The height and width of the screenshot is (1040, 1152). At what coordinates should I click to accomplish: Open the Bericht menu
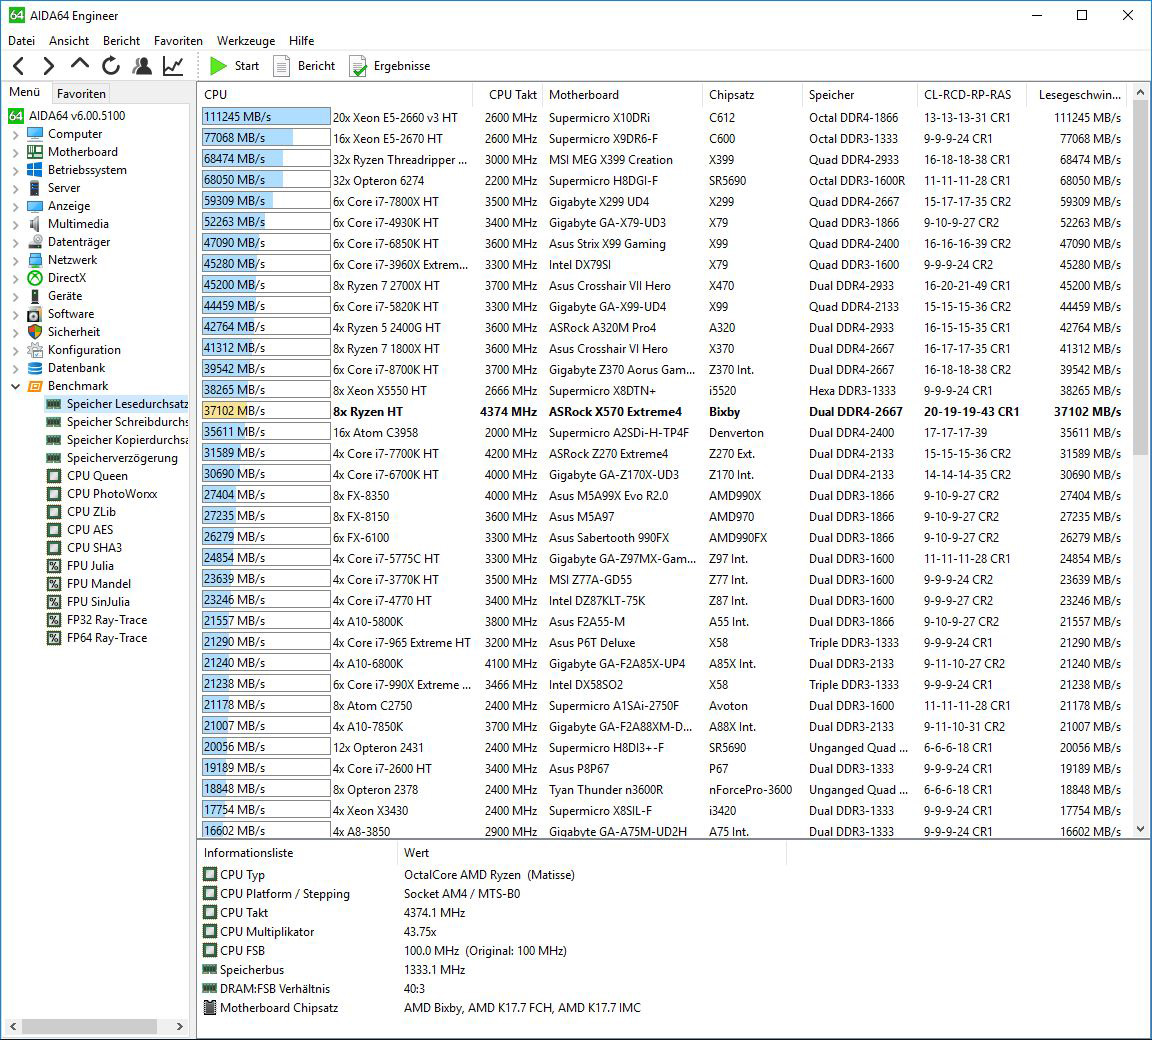point(121,41)
